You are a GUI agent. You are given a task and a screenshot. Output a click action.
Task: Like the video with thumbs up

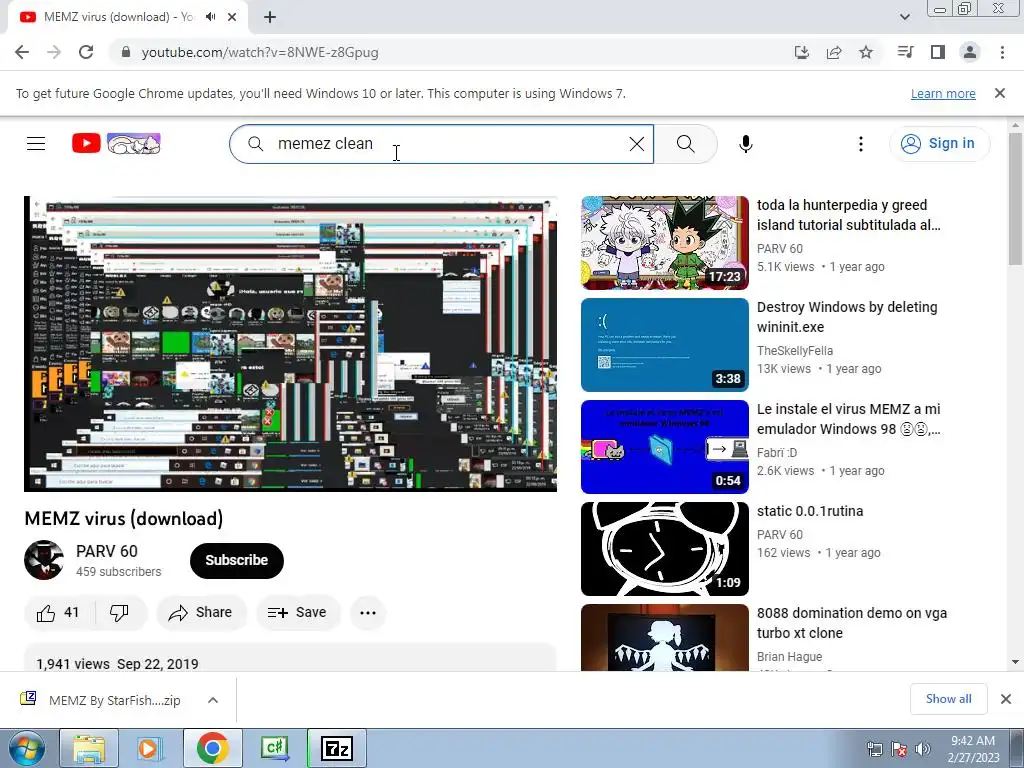[59, 613]
